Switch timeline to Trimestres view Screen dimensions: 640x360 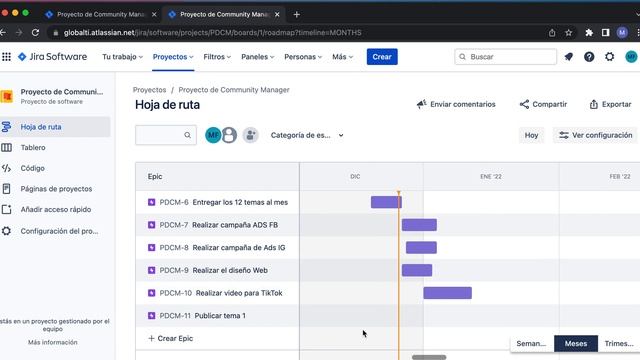[x=619, y=344]
